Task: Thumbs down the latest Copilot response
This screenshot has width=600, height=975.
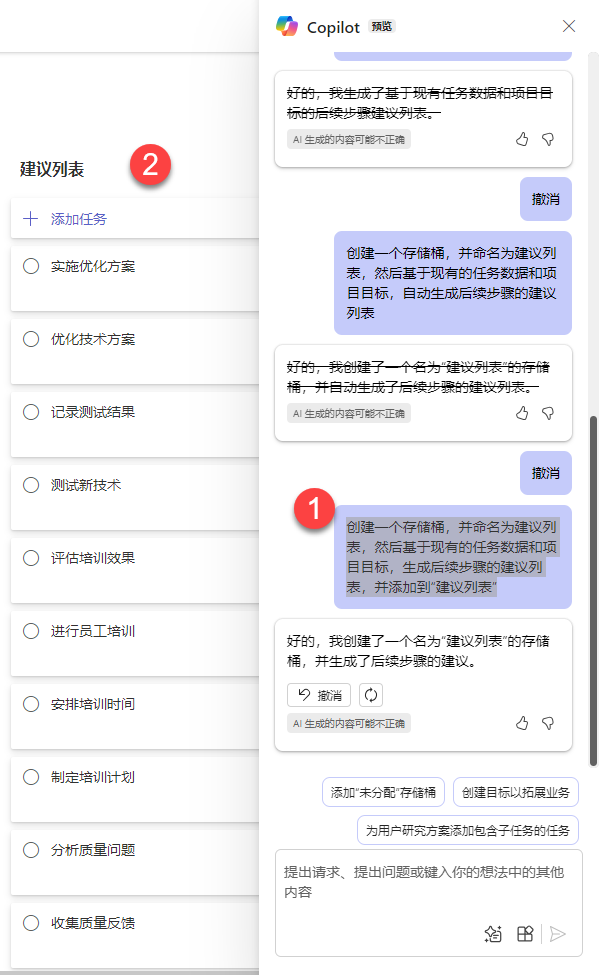Action: 548,723
